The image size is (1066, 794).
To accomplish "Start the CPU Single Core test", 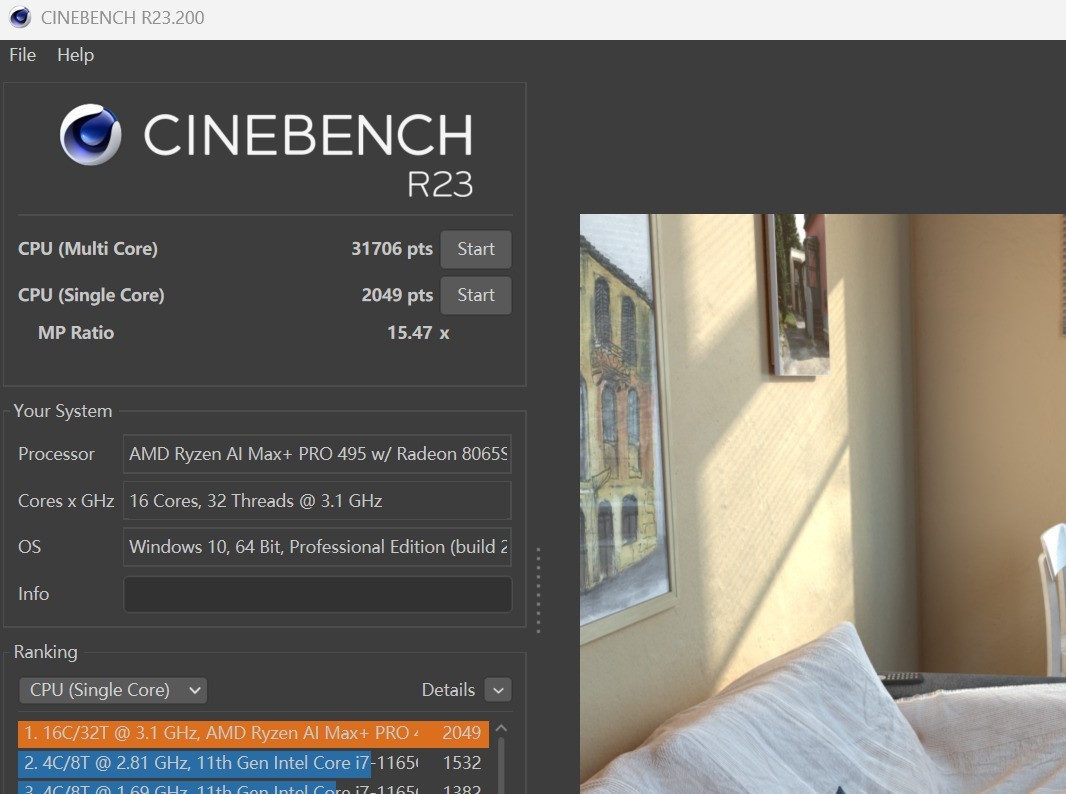I will [476, 295].
